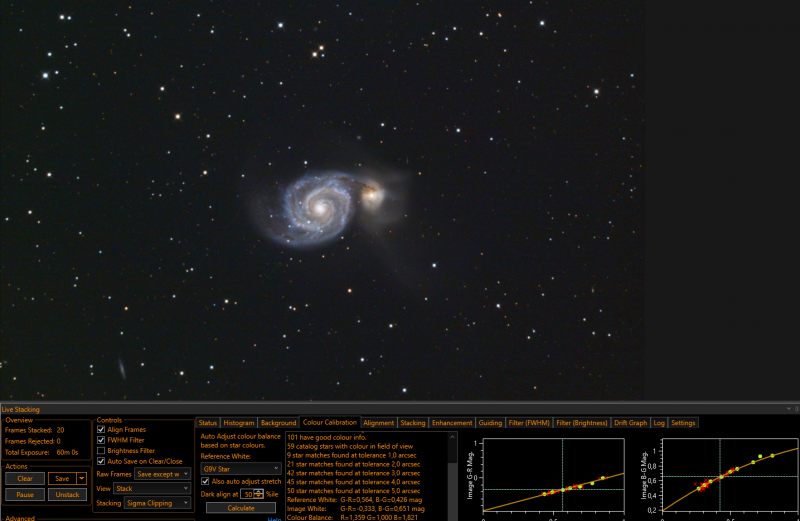Click the Save button
Screen dimensions: 800x521
coord(62,479)
